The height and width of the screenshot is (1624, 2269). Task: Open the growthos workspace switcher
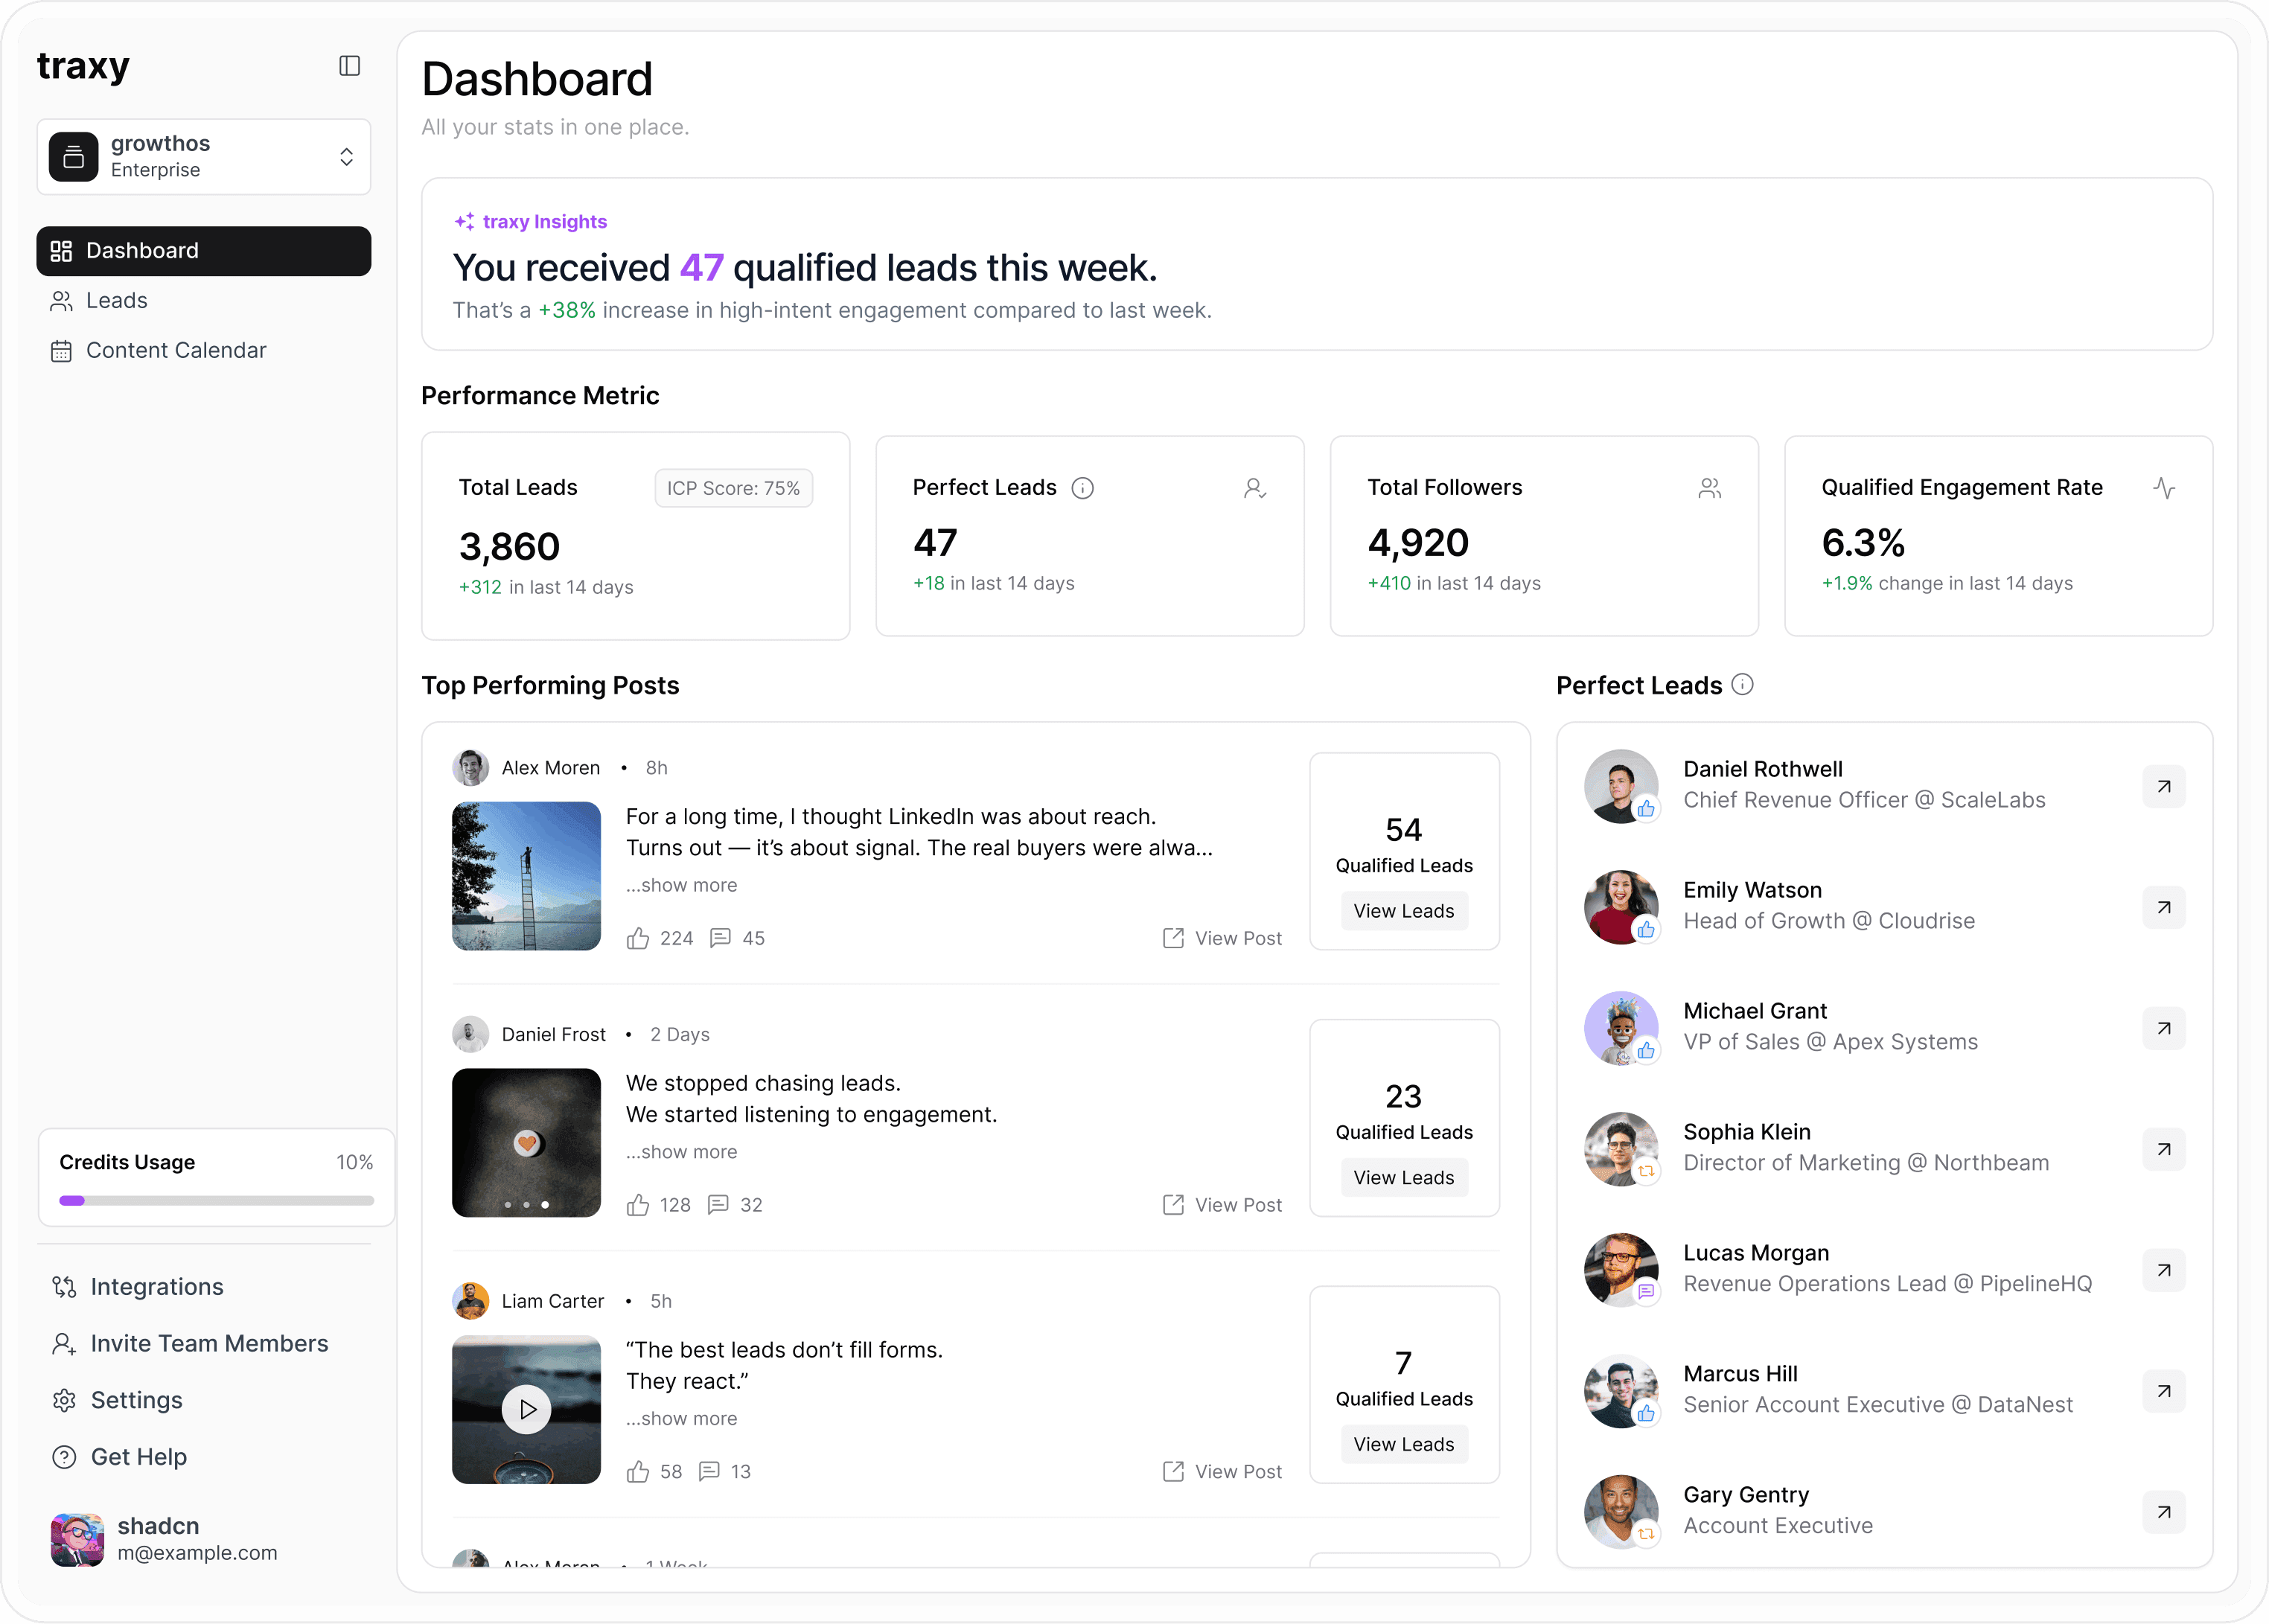[204, 157]
